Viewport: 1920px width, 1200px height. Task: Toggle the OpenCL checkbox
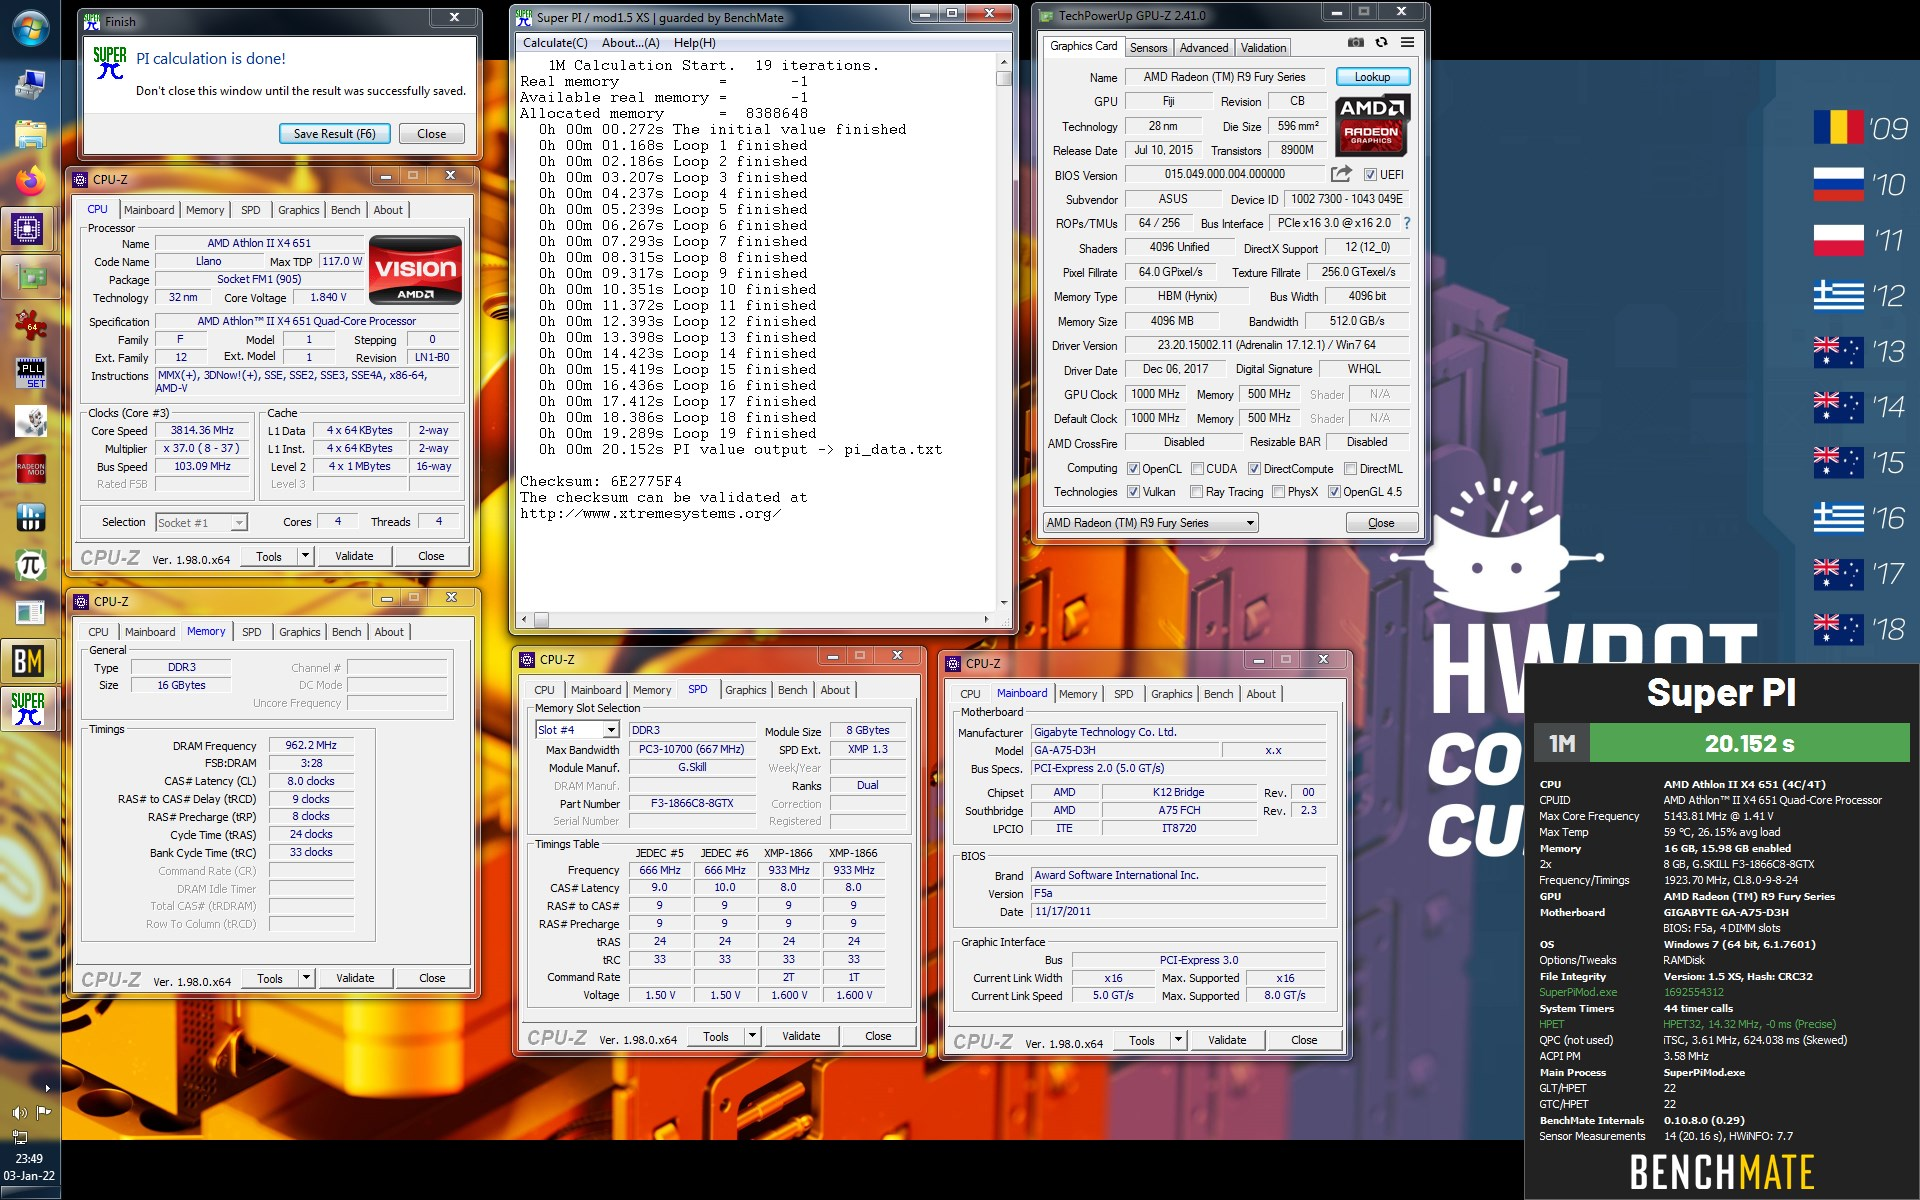coord(1133,469)
